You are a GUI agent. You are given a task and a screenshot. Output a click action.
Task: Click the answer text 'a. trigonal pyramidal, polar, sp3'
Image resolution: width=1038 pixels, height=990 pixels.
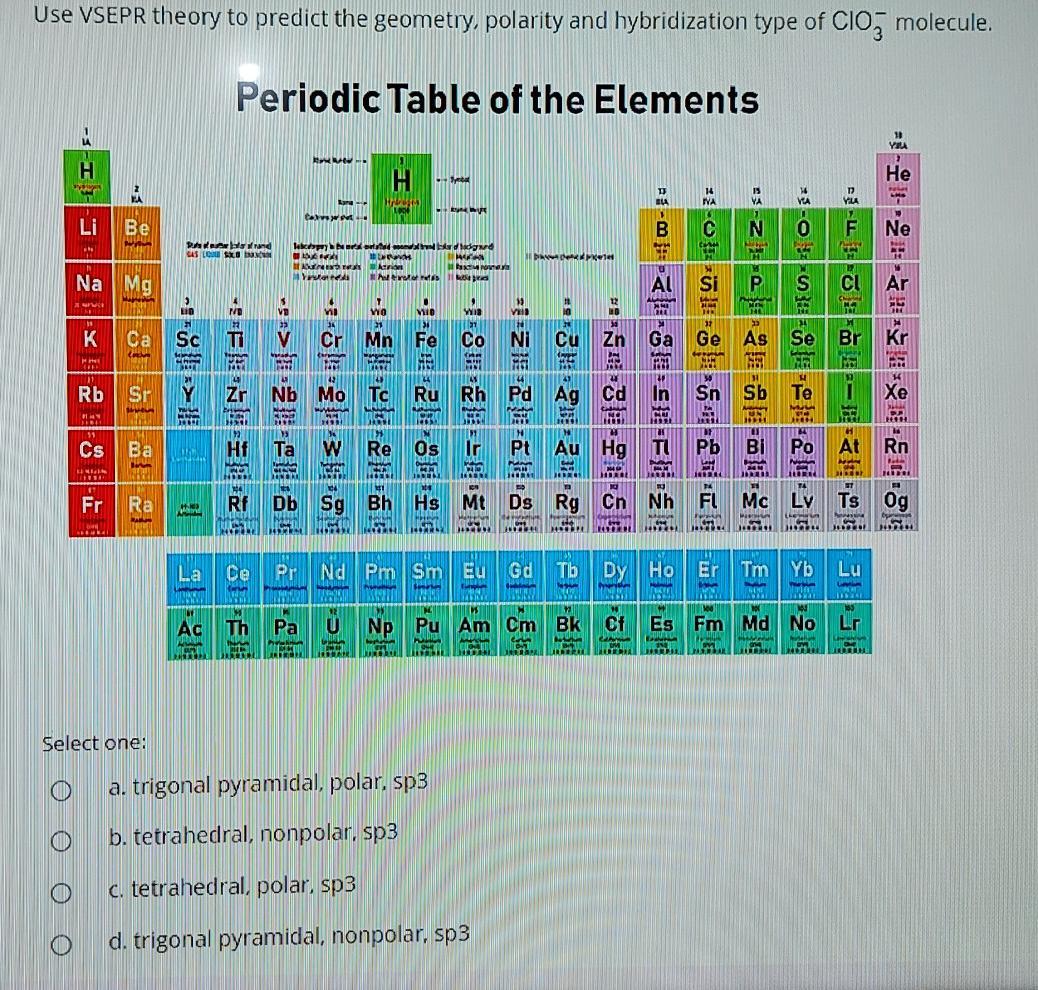268,785
